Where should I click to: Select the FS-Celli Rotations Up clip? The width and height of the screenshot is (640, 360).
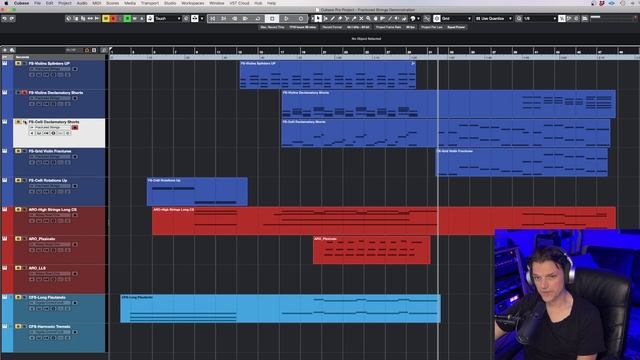pyautogui.click(x=197, y=191)
